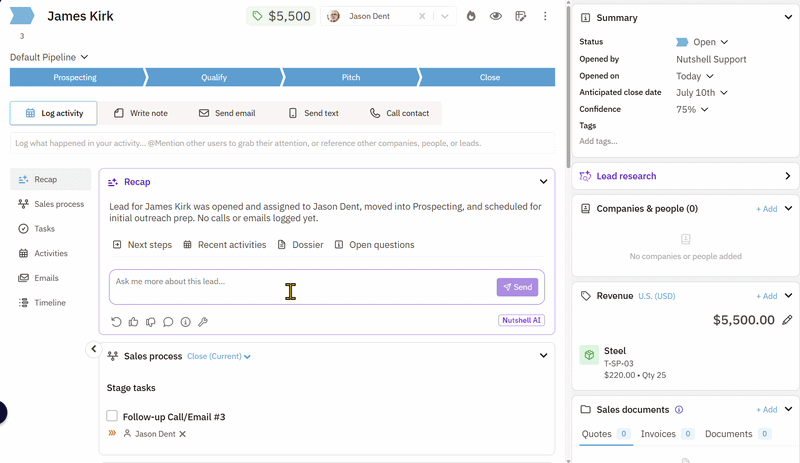Go to Timeline in the sidebar
800x463 pixels.
[42, 303]
